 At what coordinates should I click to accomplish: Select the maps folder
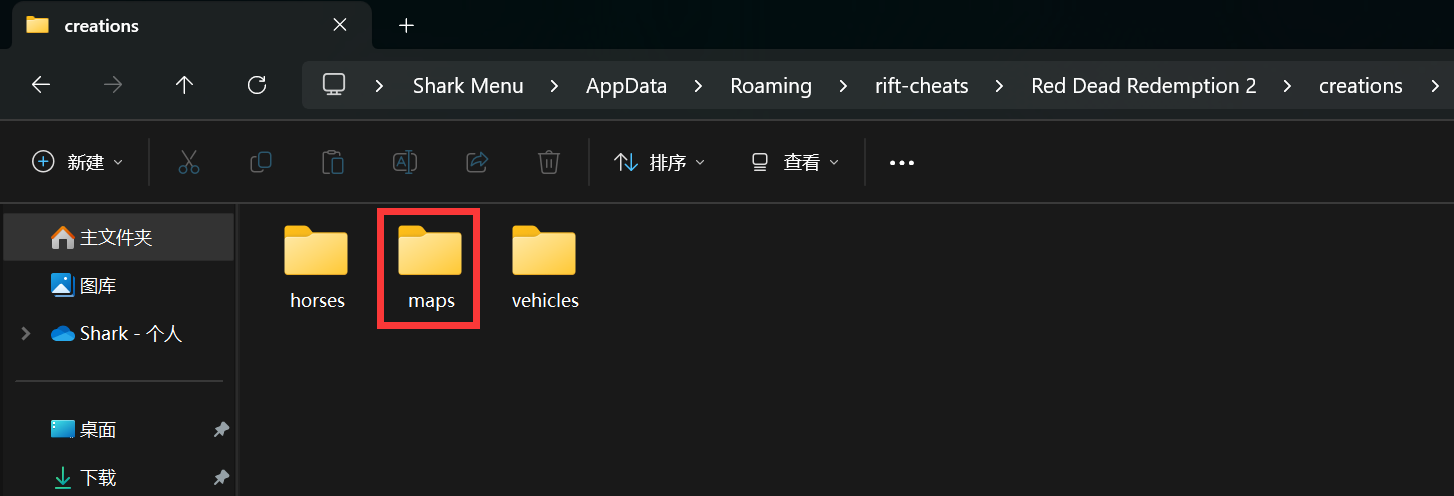tap(430, 266)
